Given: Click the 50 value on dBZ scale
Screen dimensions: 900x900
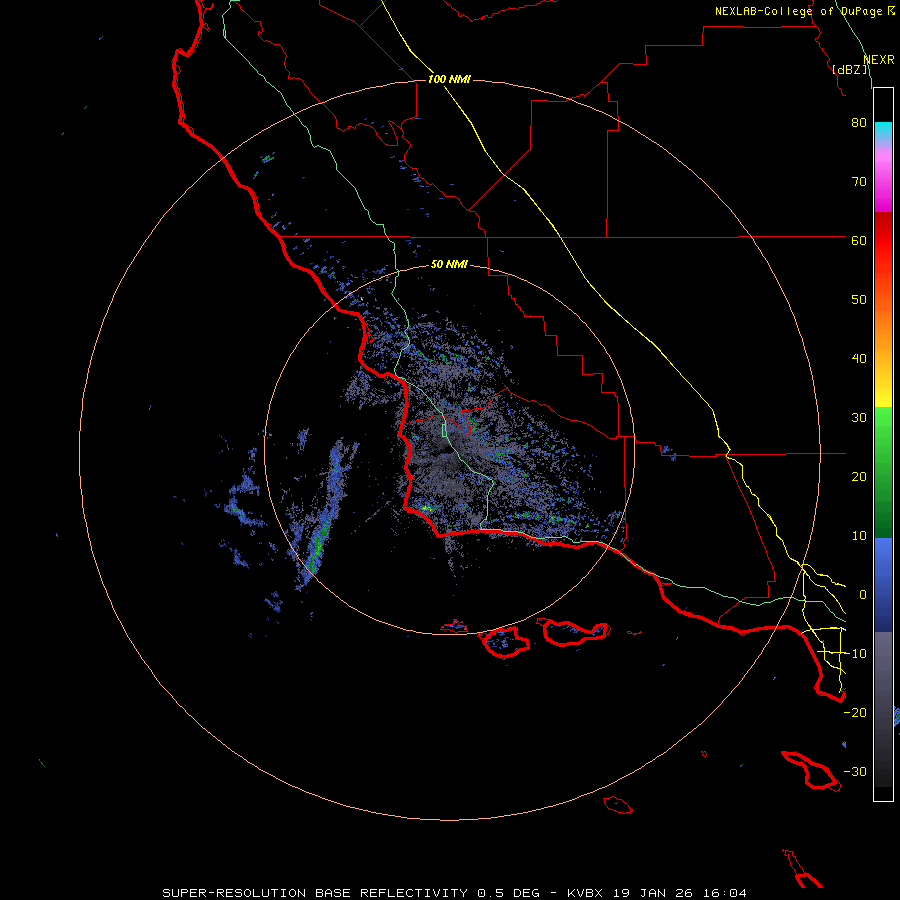Looking at the screenshot, I should click(x=859, y=300).
